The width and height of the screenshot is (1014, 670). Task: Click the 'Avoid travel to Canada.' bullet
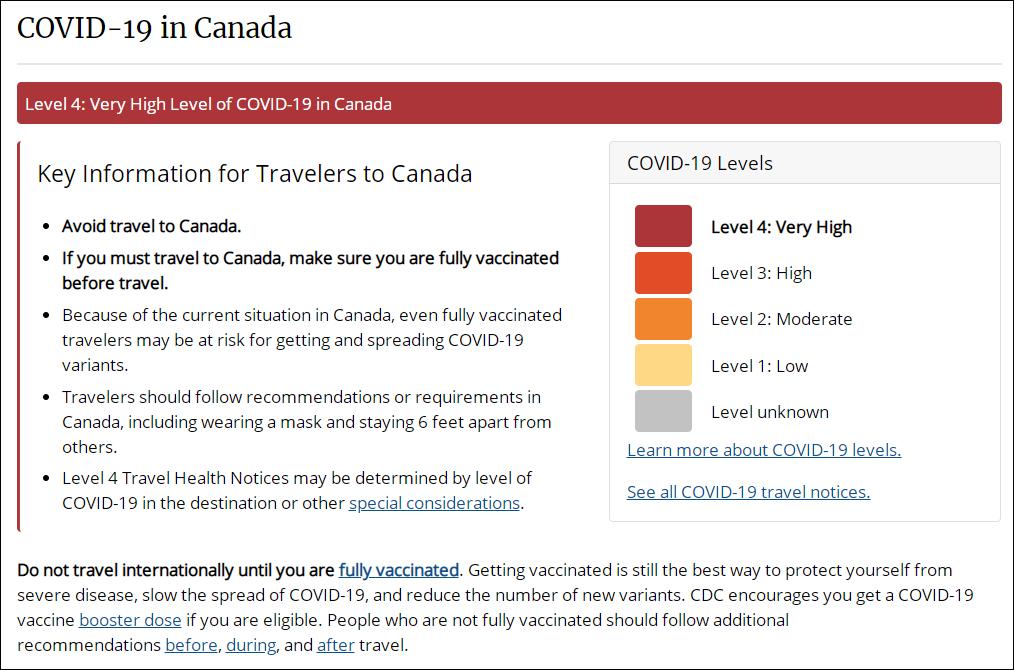pos(151,226)
